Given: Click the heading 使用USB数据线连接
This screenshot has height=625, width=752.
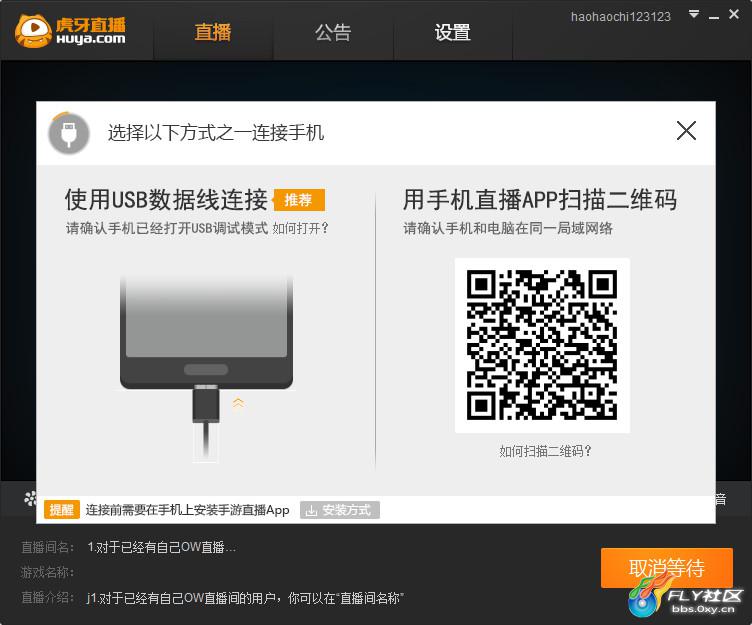Looking at the screenshot, I should point(166,200).
